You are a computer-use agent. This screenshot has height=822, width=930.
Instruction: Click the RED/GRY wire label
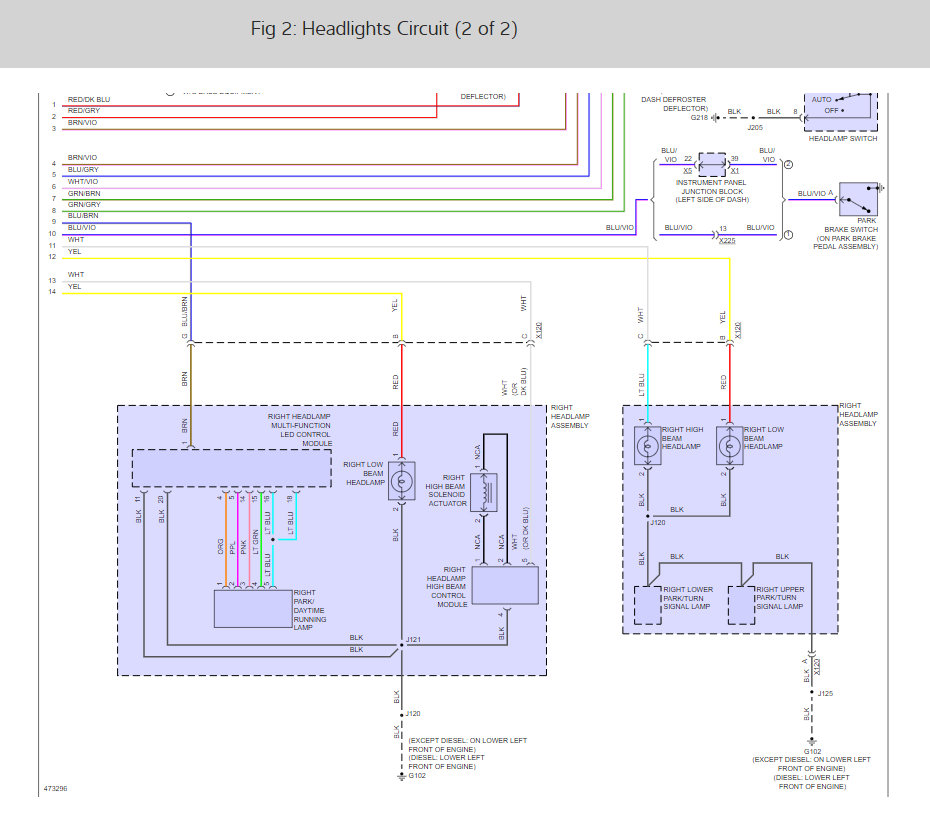[x=84, y=111]
